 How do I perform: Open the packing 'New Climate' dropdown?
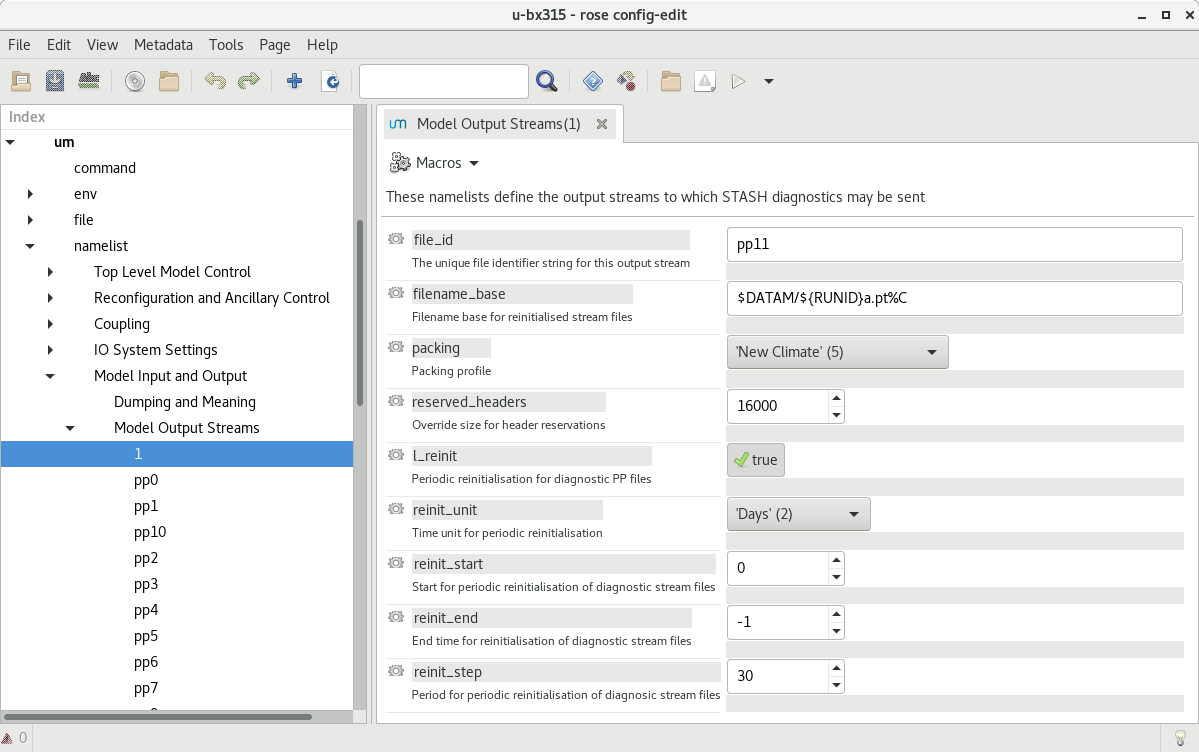pyautogui.click(x=836, y=352)
